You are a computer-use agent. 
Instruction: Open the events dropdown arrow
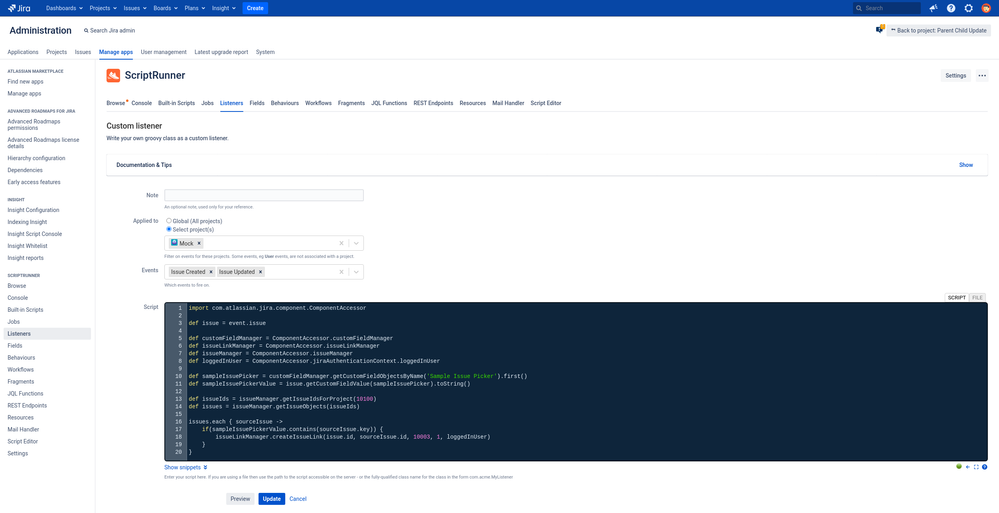pyautogui.click(x=356, y=271)
